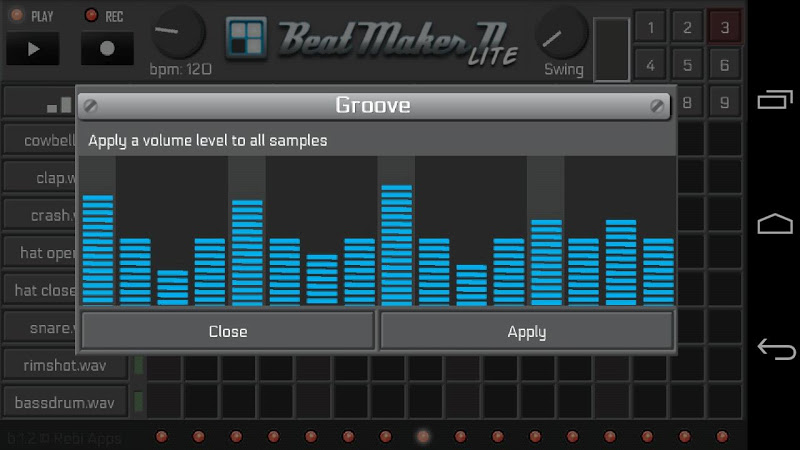Select the highlighted pattern 3
The image size is (800, 450).
[x=724, y=27]
